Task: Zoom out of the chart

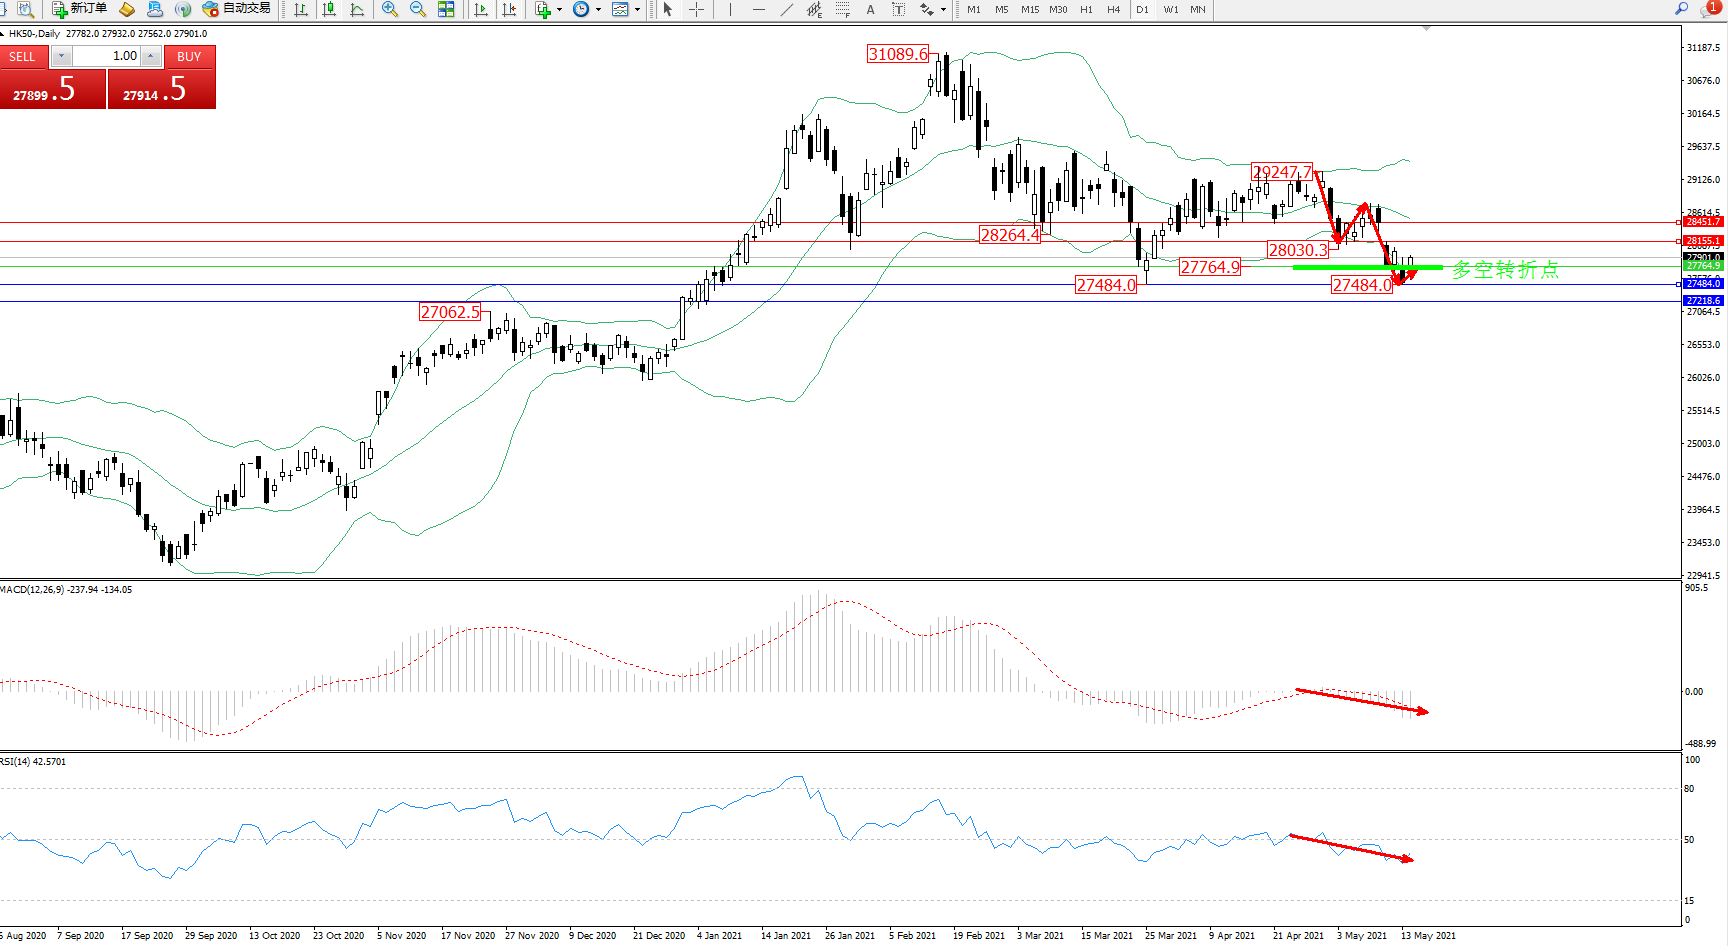Action: 418,9
